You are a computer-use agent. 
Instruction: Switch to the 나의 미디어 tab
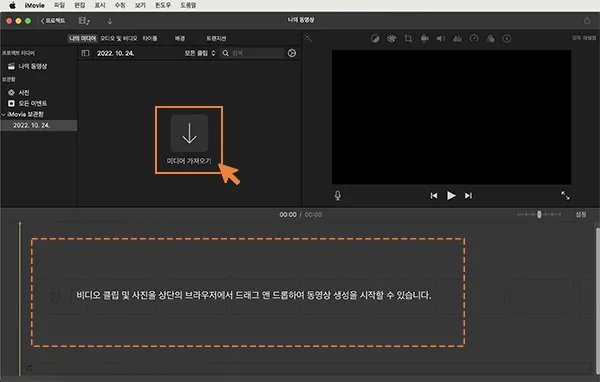pyautogui.click(x=83, y=38)
